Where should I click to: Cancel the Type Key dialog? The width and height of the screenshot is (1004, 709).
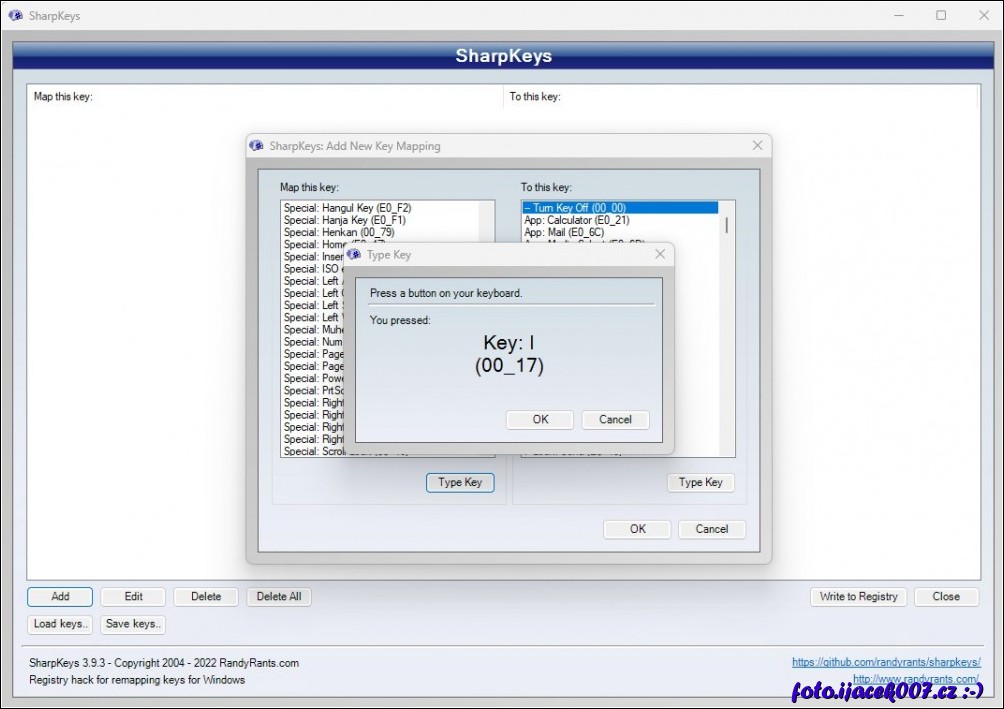click(x=615, y=420)
